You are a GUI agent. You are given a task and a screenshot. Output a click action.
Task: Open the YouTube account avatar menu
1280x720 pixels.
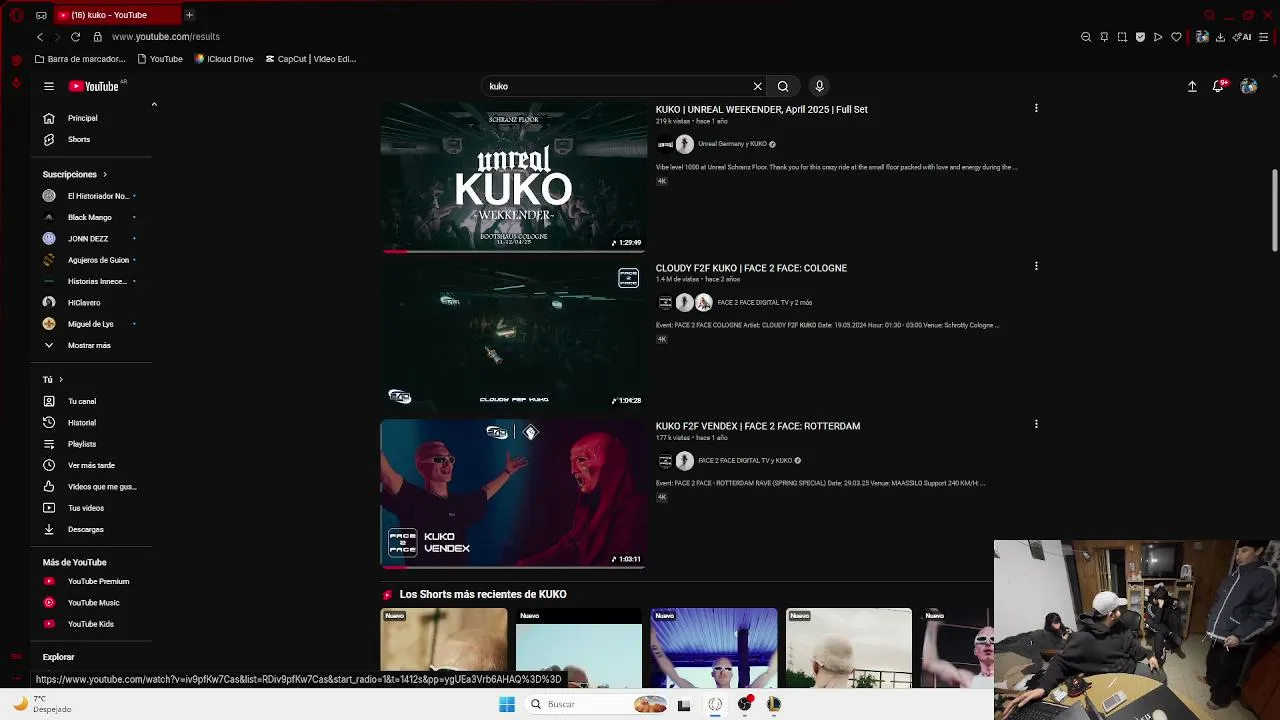[x=1248, y=86]
